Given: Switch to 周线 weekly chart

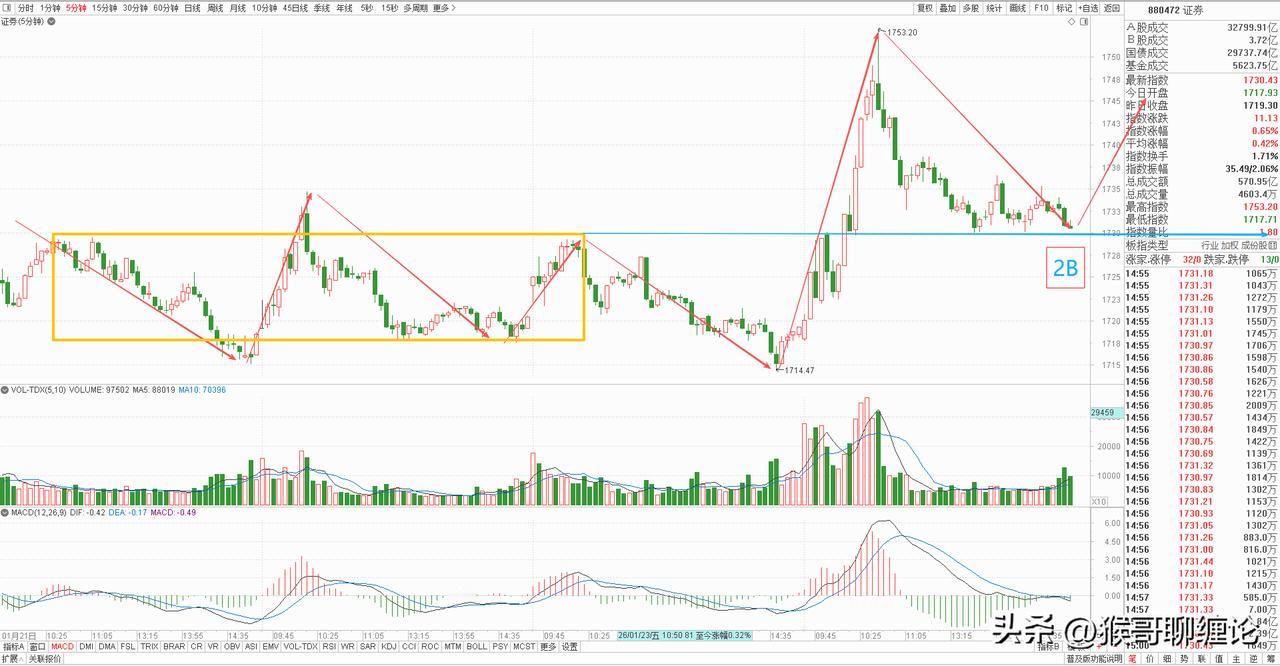Looking at the screenshot, I should 215,8.
